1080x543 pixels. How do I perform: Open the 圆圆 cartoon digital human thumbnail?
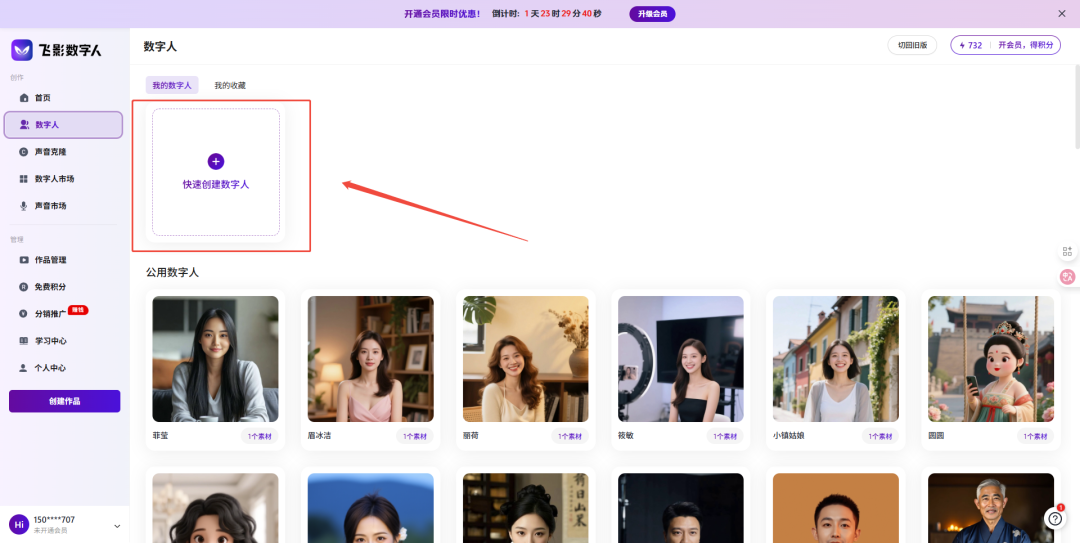991,359
